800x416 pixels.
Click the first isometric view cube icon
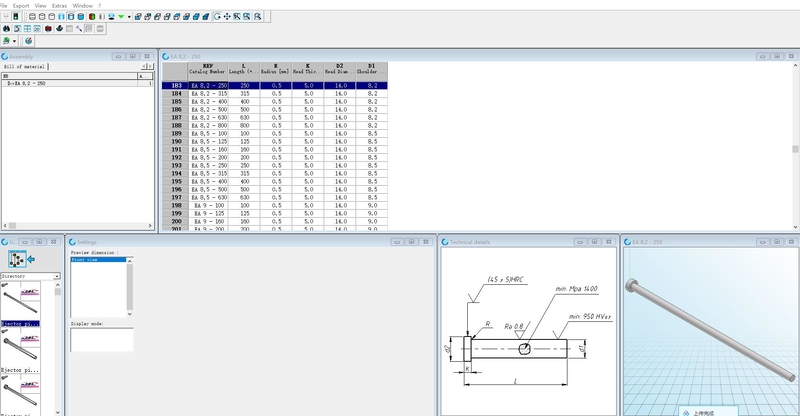(138, 17)
